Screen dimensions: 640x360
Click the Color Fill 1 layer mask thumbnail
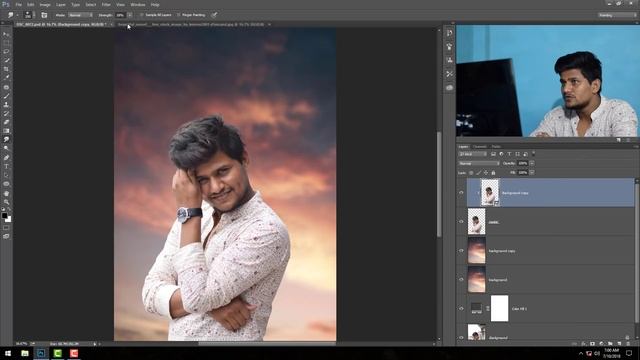[x=499, y=309]
